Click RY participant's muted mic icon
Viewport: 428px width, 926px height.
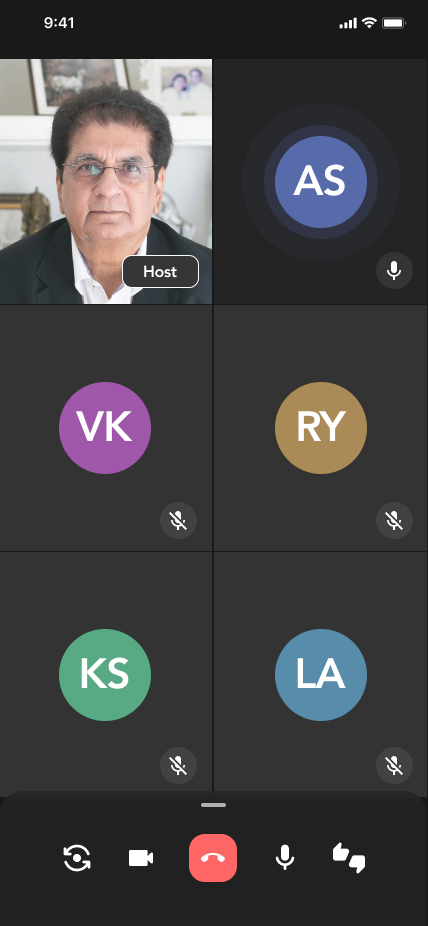pos(394,520)
